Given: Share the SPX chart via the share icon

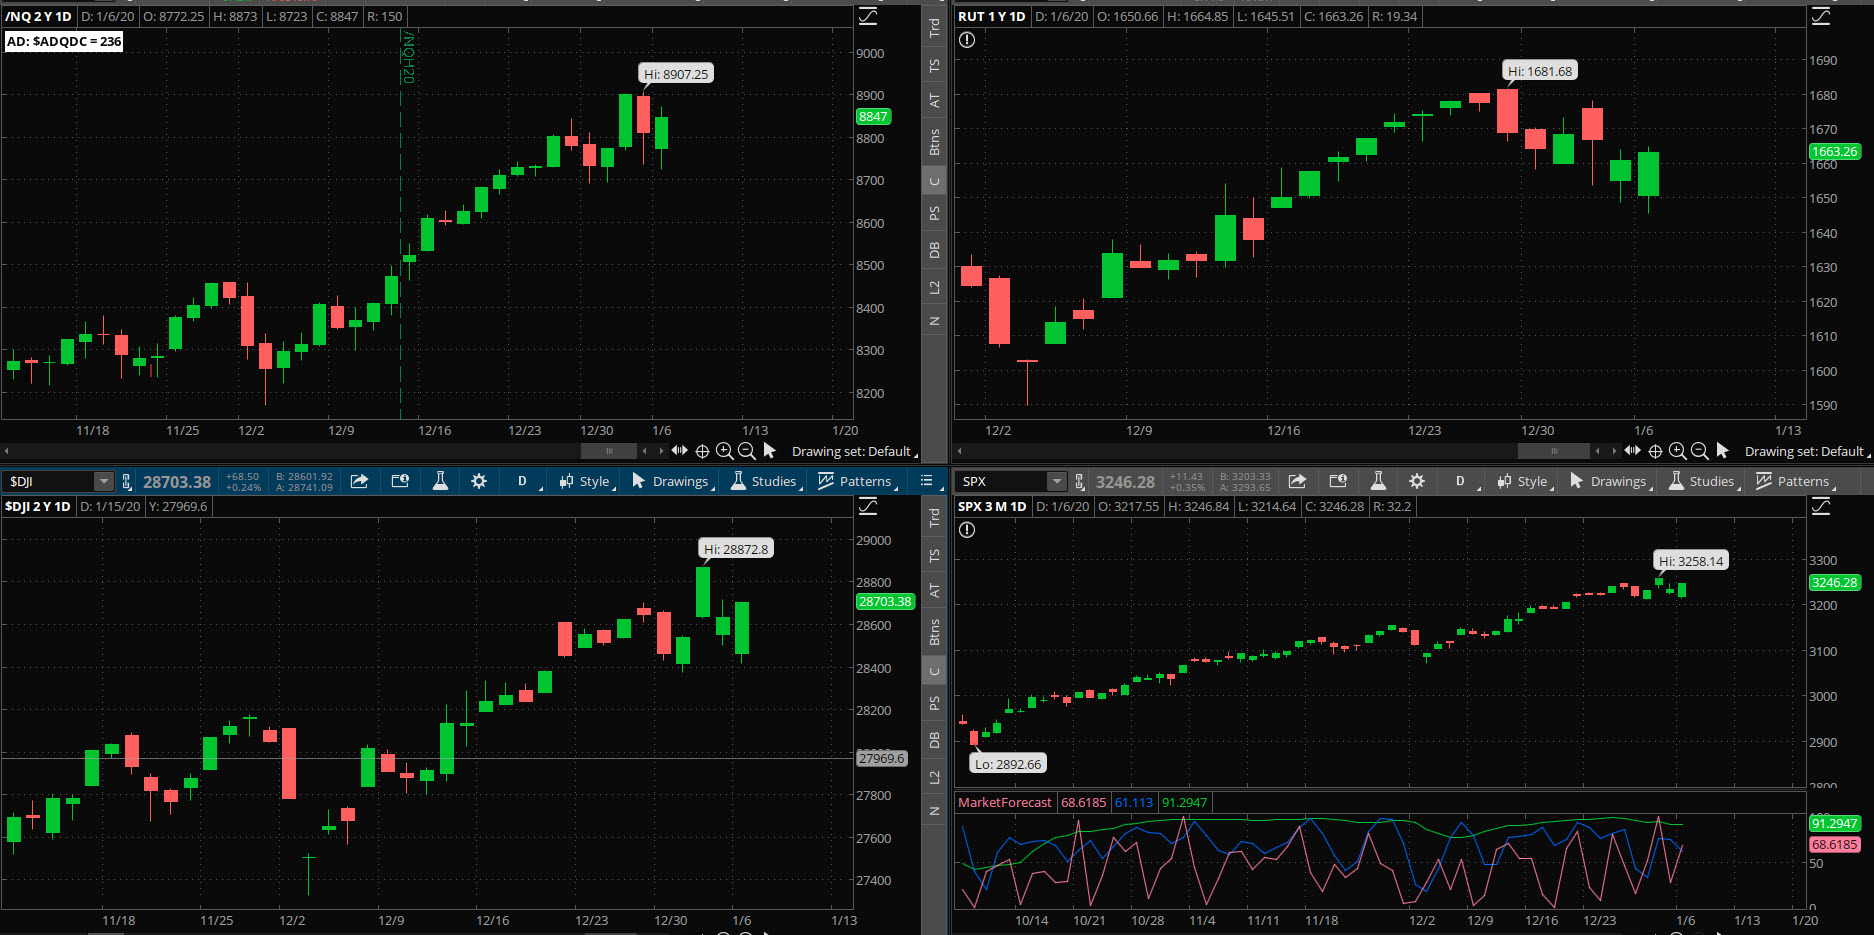Looking at the screenshot, I should tap(1297, 481).
